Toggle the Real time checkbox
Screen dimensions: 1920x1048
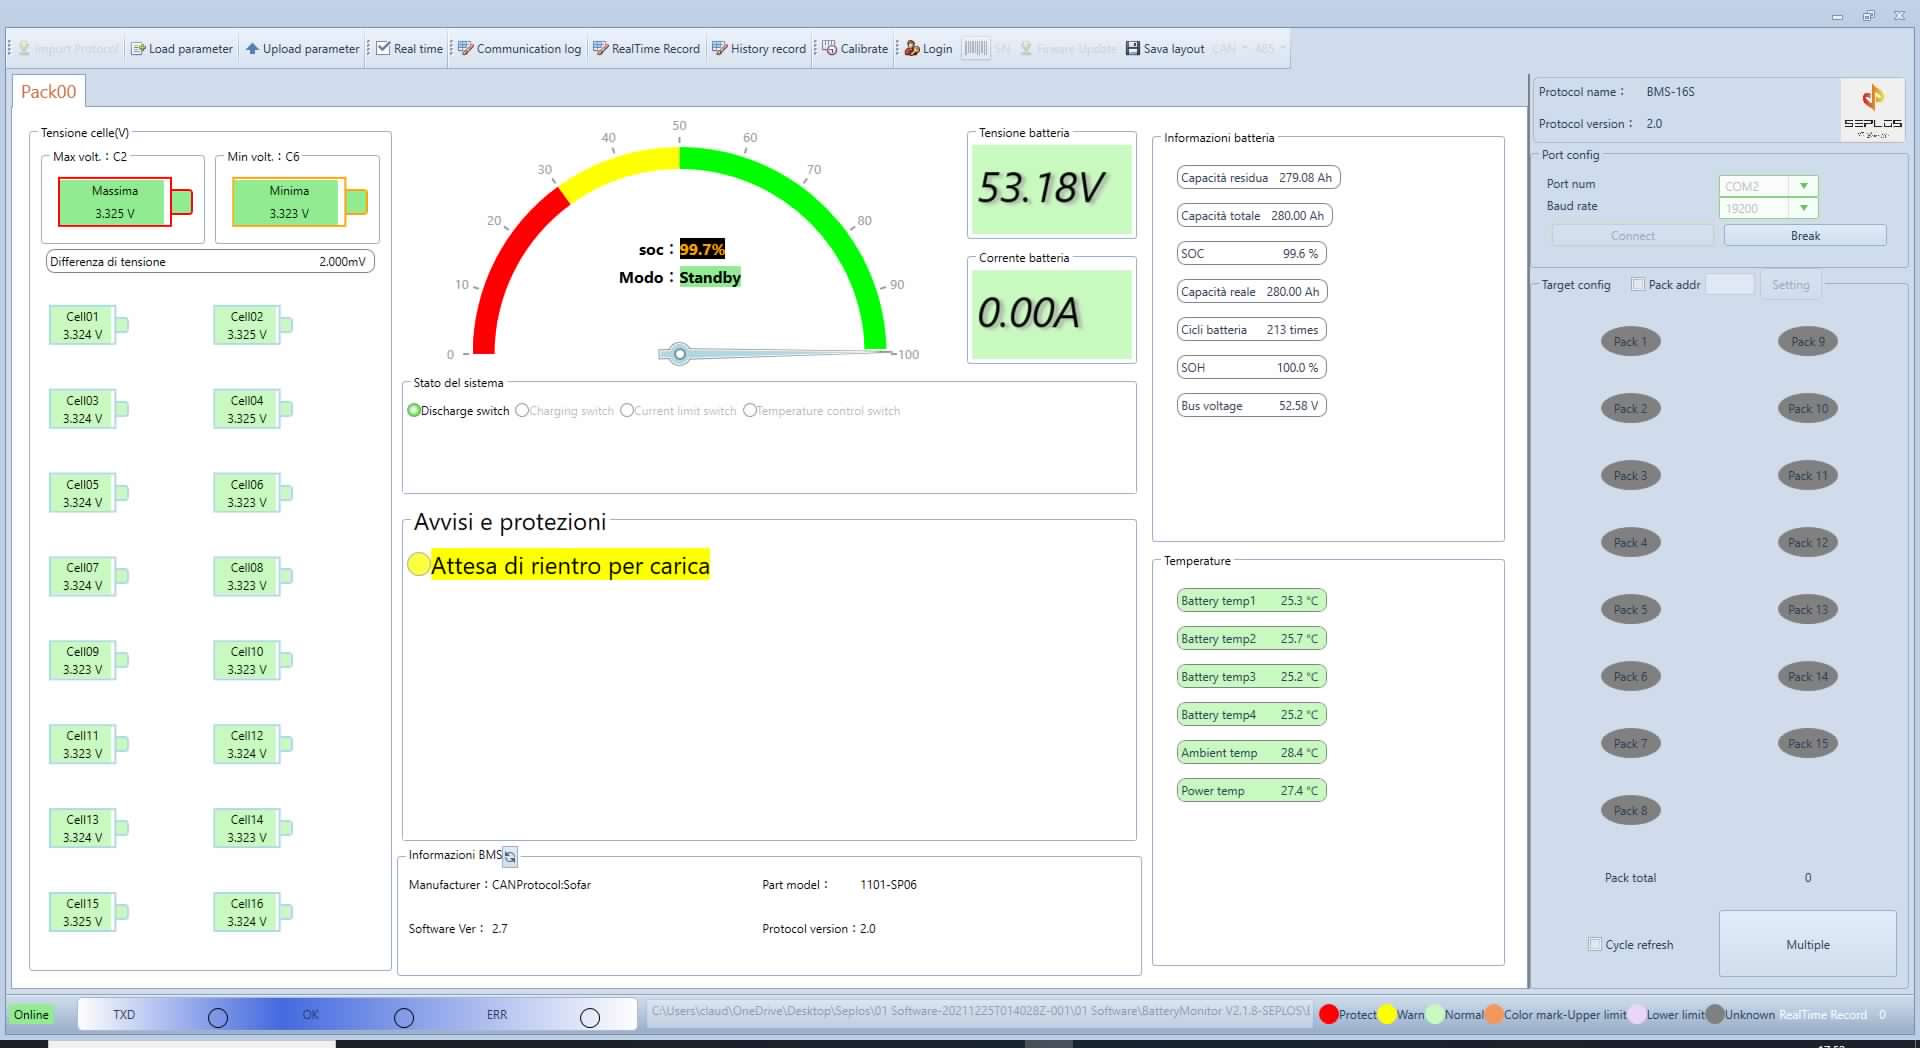(383, 49)
